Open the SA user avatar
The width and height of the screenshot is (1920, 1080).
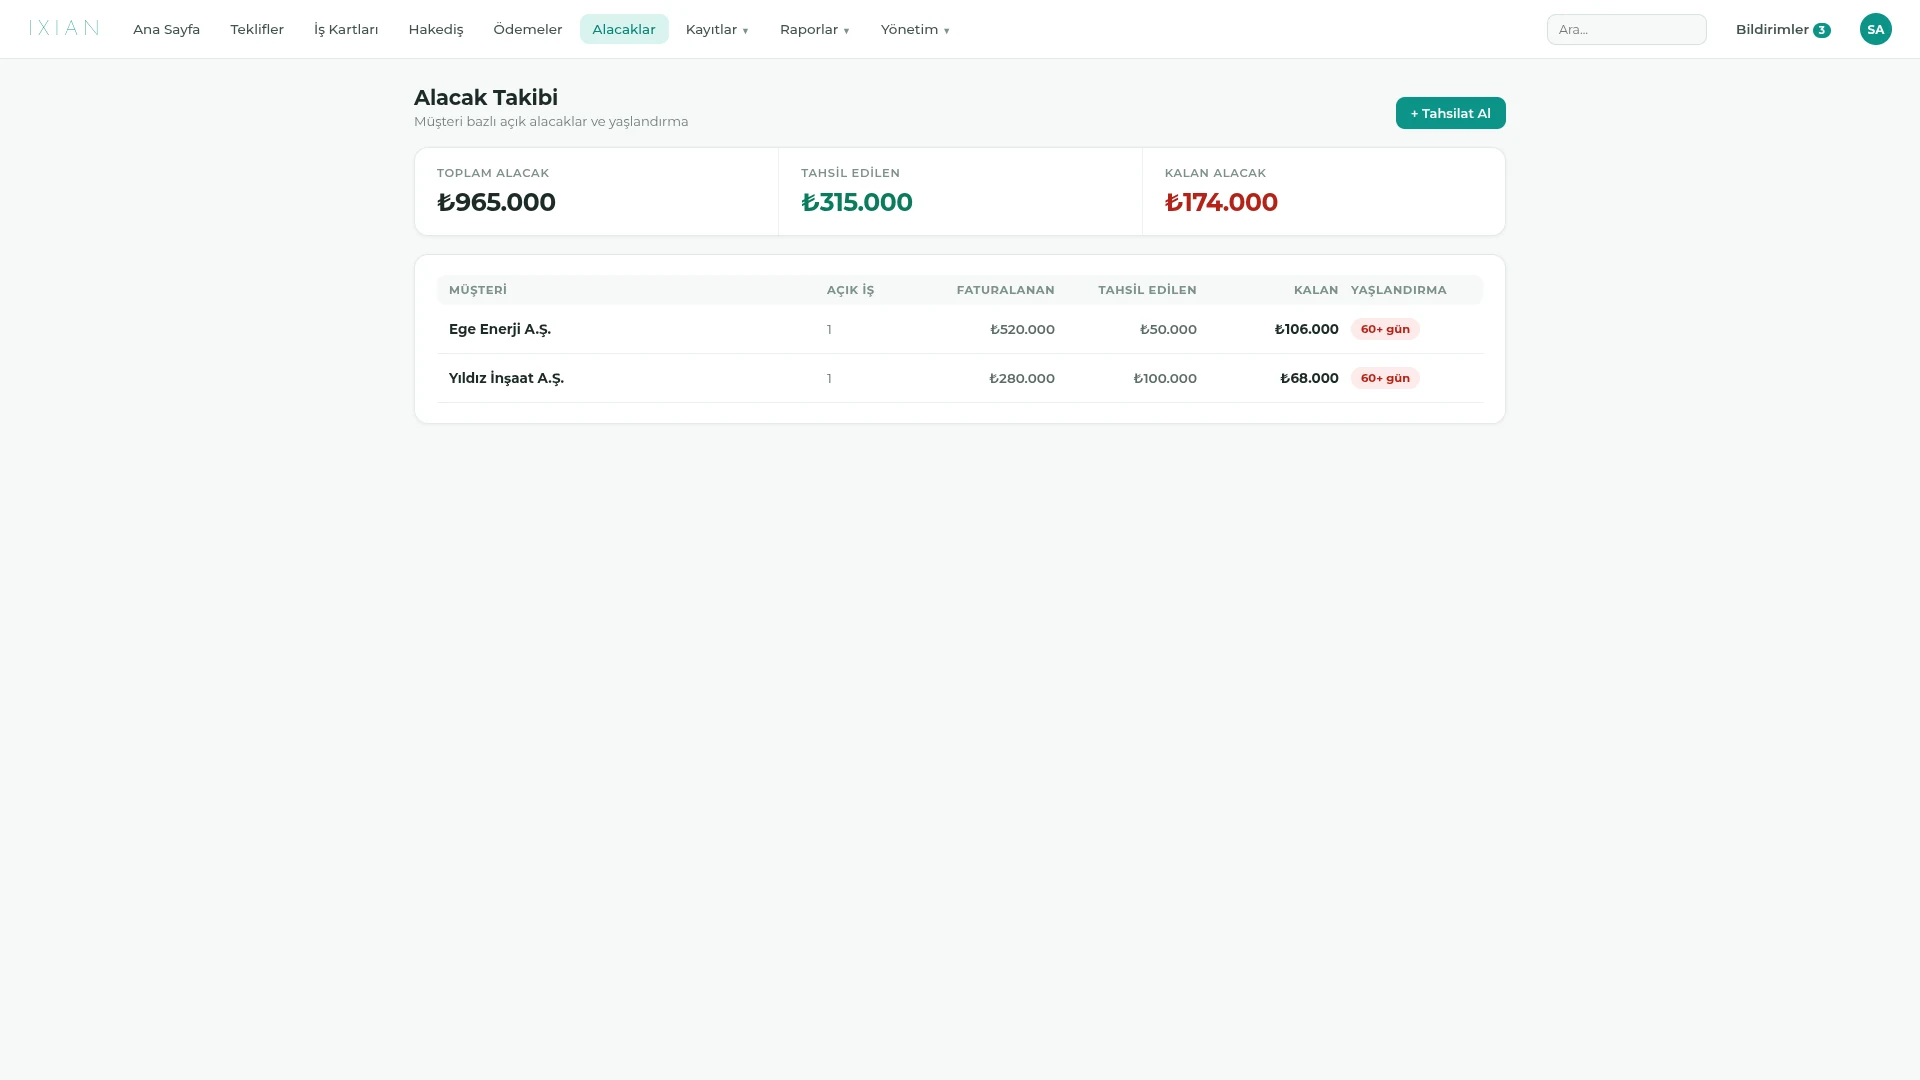[x=1875, y=29]
